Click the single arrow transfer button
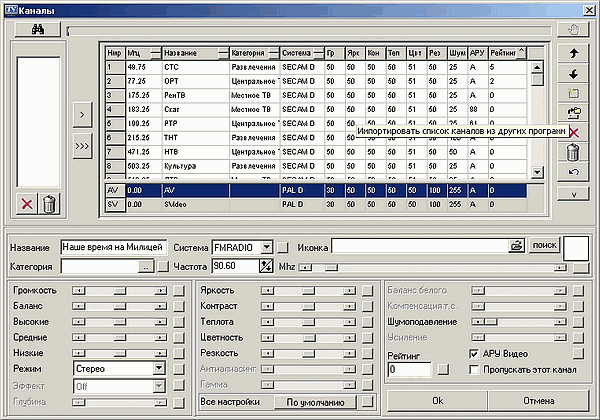 pos(83,115)
